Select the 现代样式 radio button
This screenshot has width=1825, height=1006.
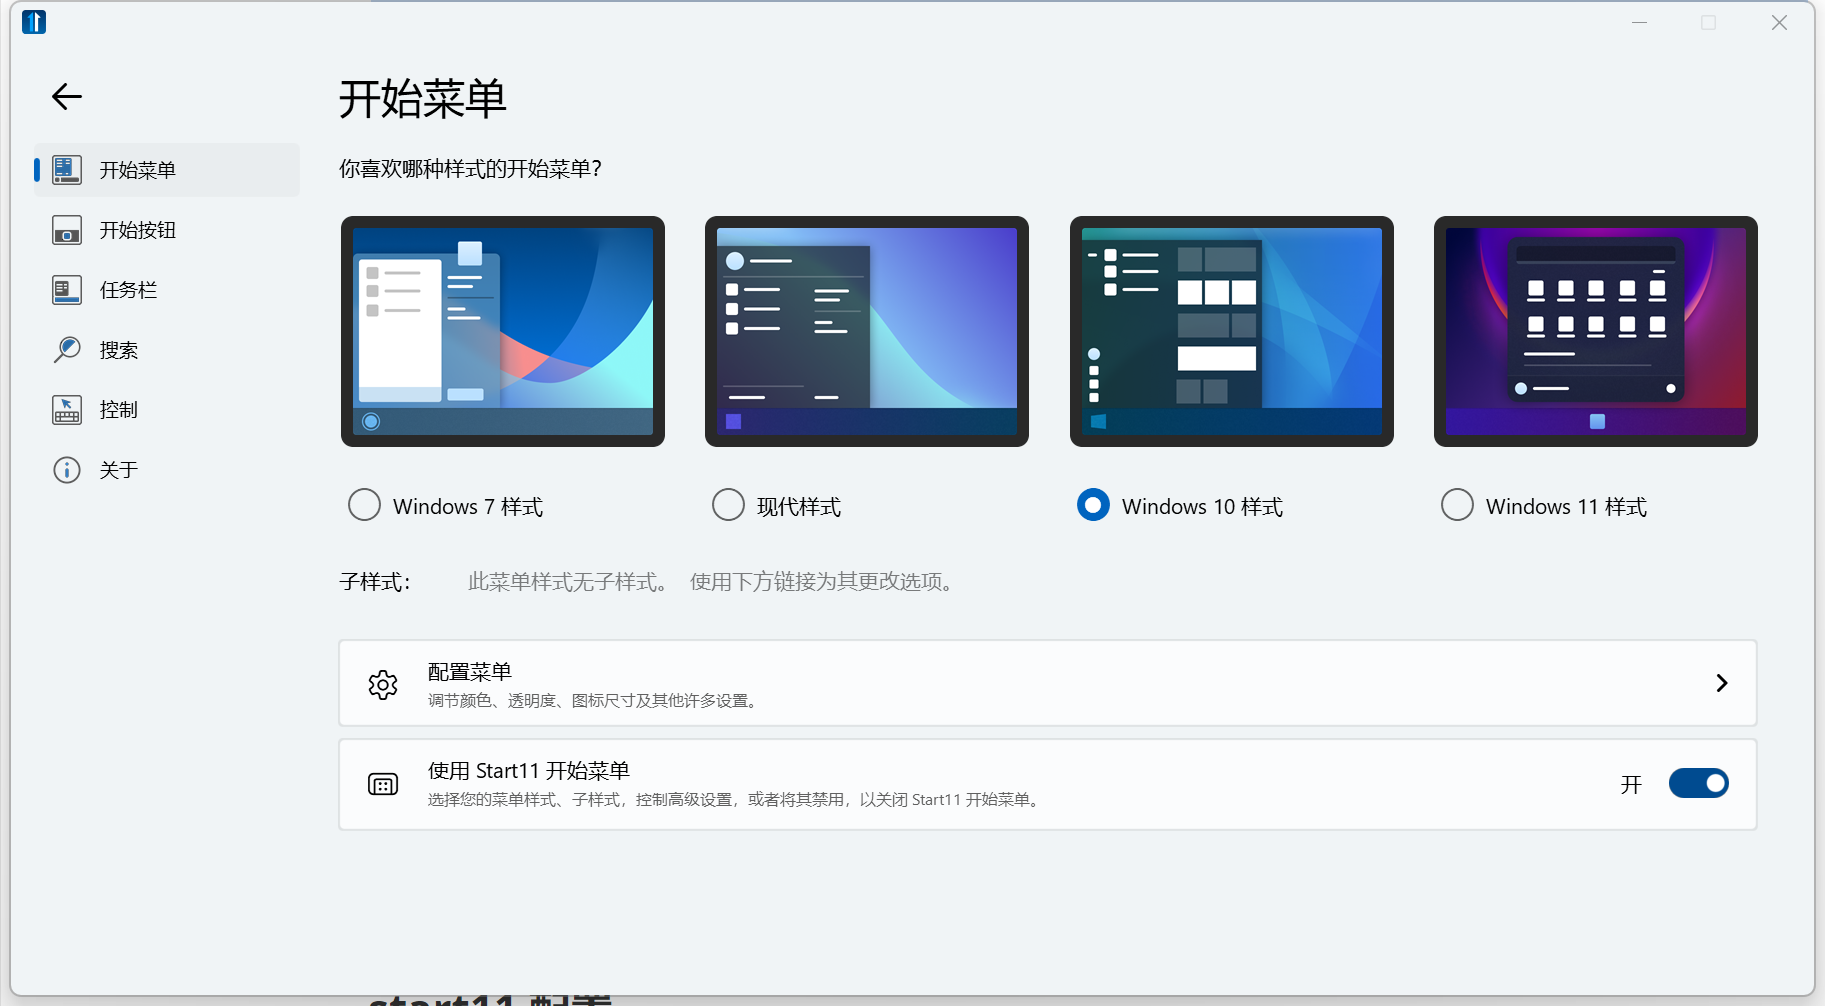pyautogui.click(x=728, y=505)
